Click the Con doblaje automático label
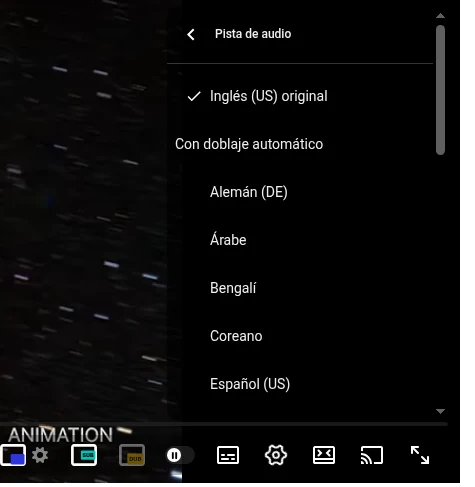Viewport: 475px width, 487px height. pos(249,144)
